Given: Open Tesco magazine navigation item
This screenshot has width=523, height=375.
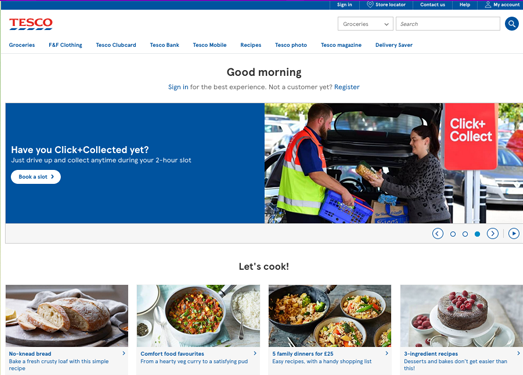Looking at the screenshot, I should click(341, 45).
